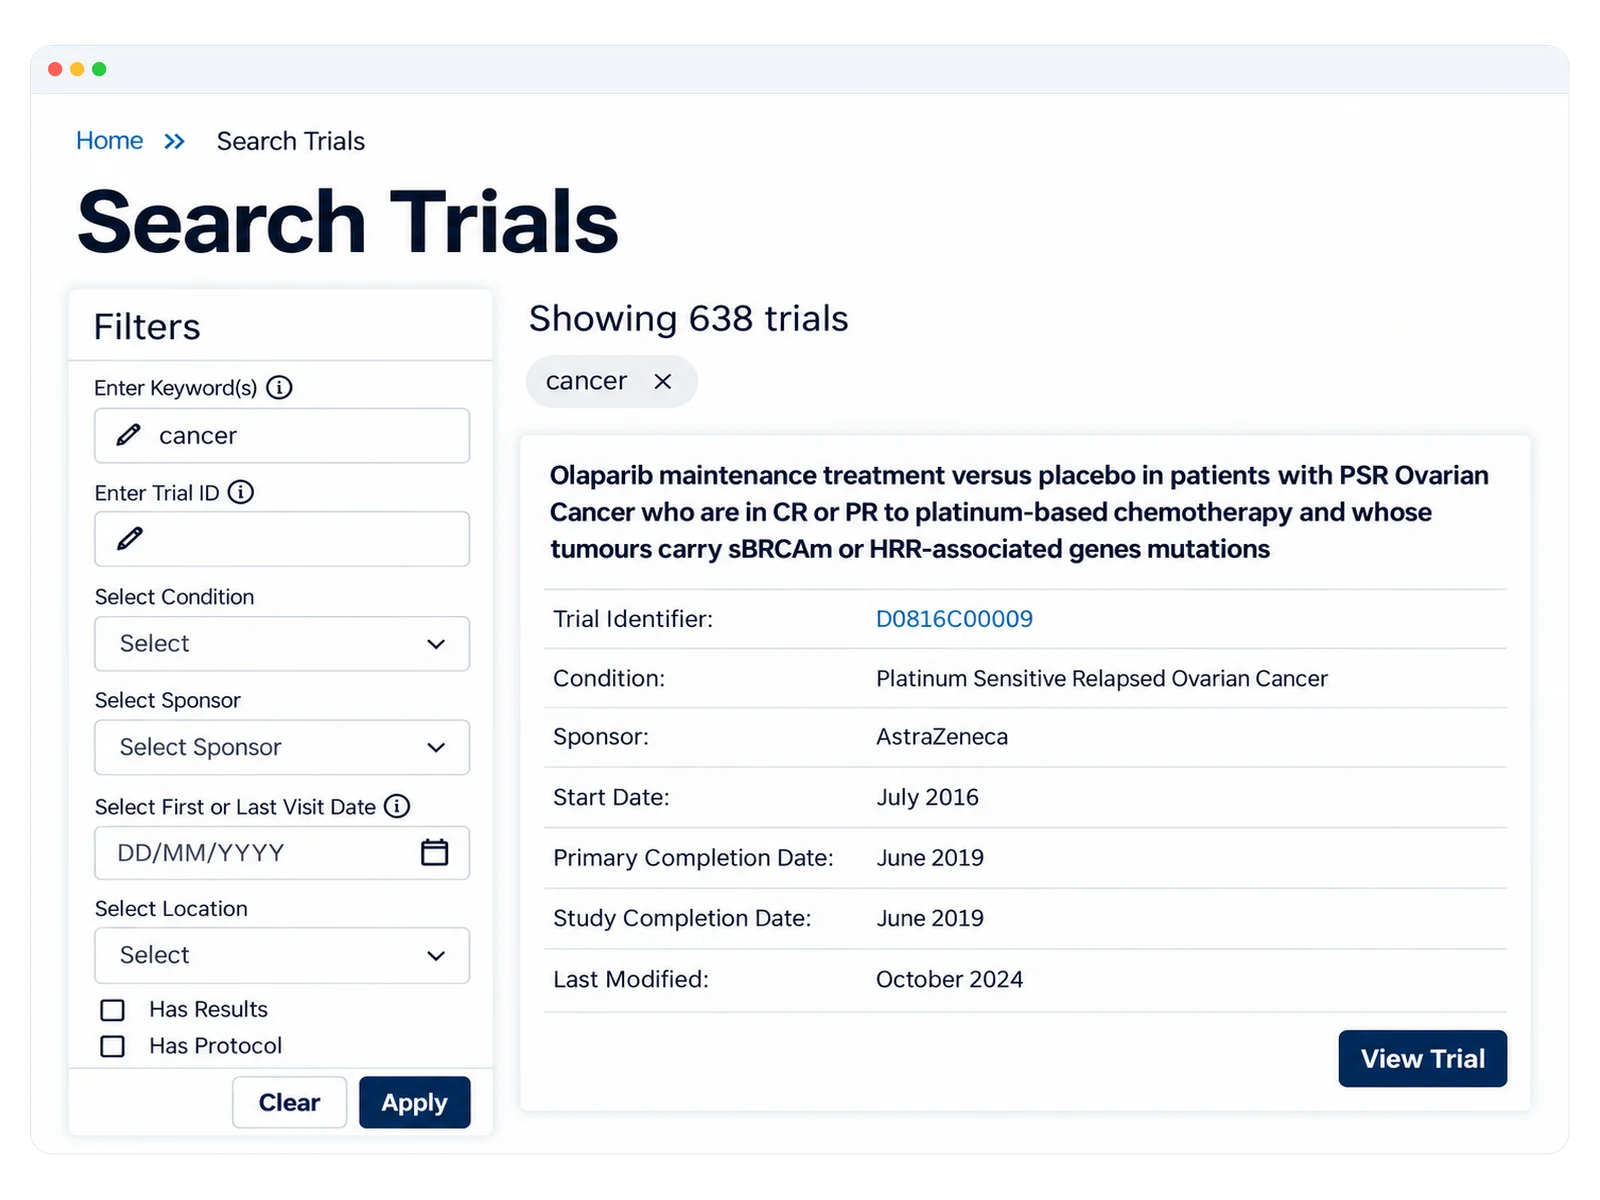This screenshot has height=1200, width=1600.
Task: Click the Search Trials breadcrumb text
Action: tap(291, 141)
